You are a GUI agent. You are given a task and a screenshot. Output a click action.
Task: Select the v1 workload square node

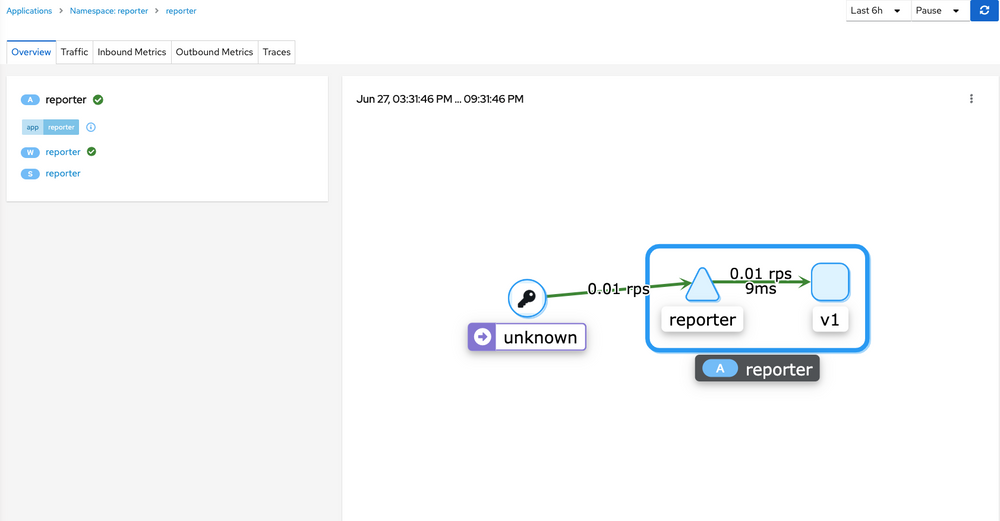point(830,282)
